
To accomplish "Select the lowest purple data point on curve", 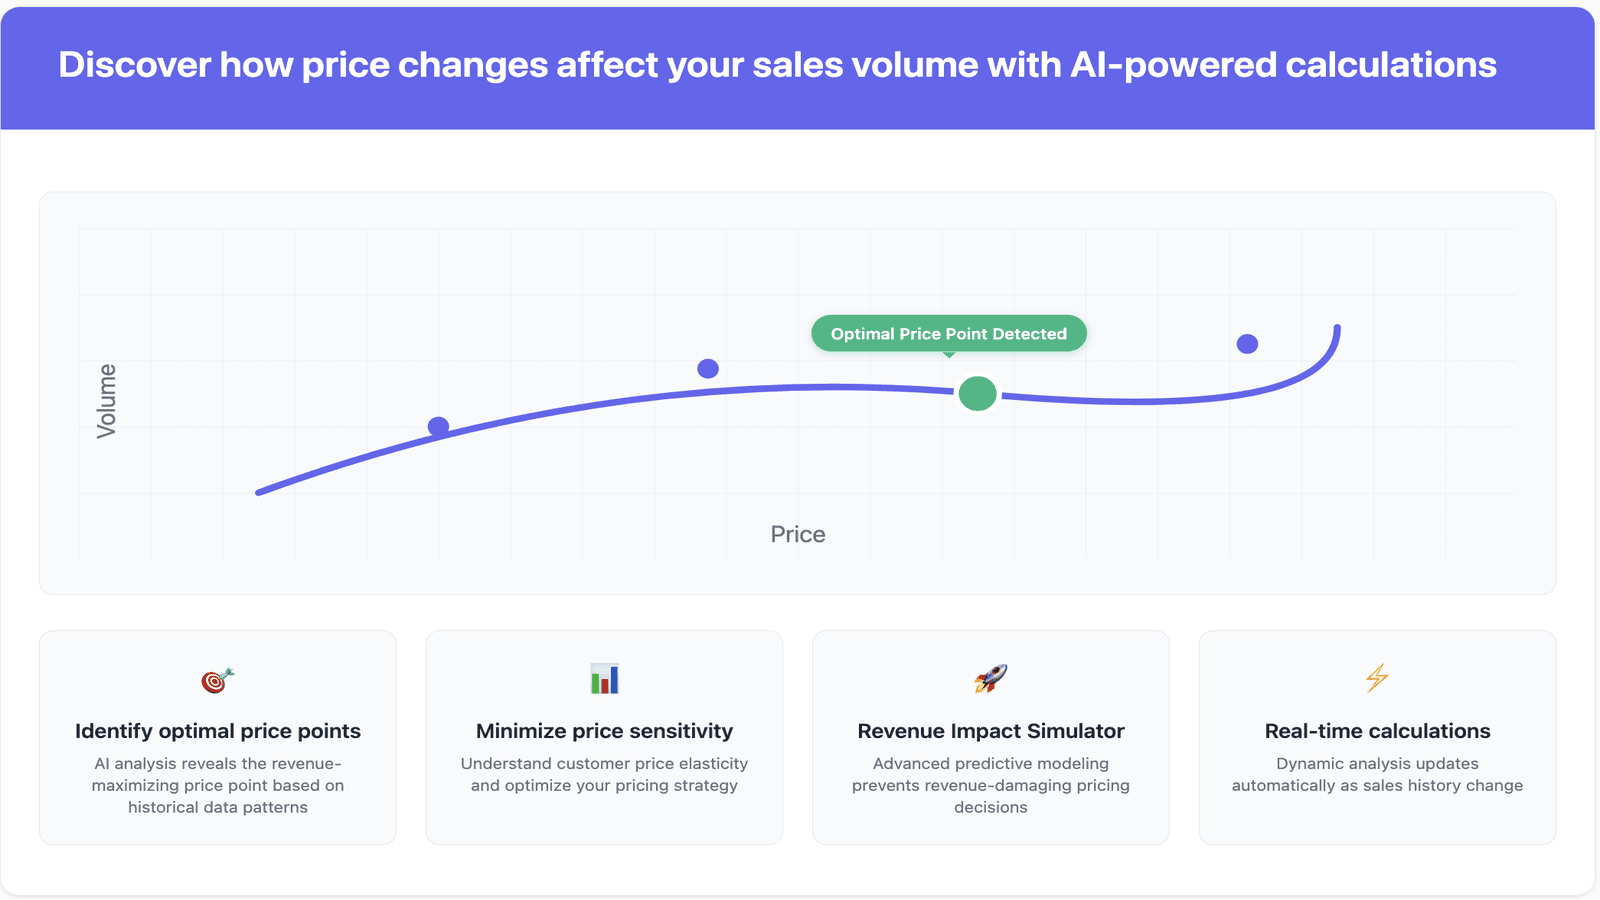I will tap(438, 427).
